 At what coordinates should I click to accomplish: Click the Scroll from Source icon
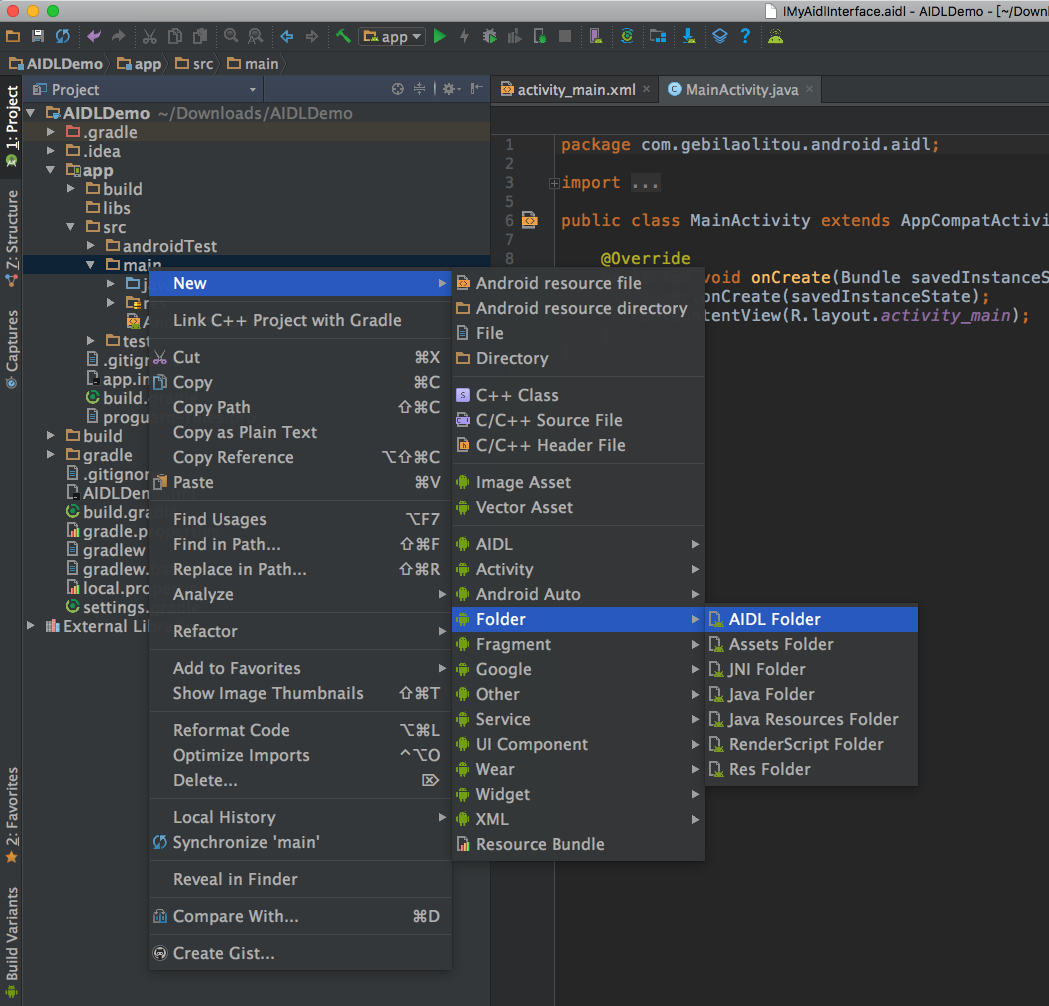pos(398,89)
